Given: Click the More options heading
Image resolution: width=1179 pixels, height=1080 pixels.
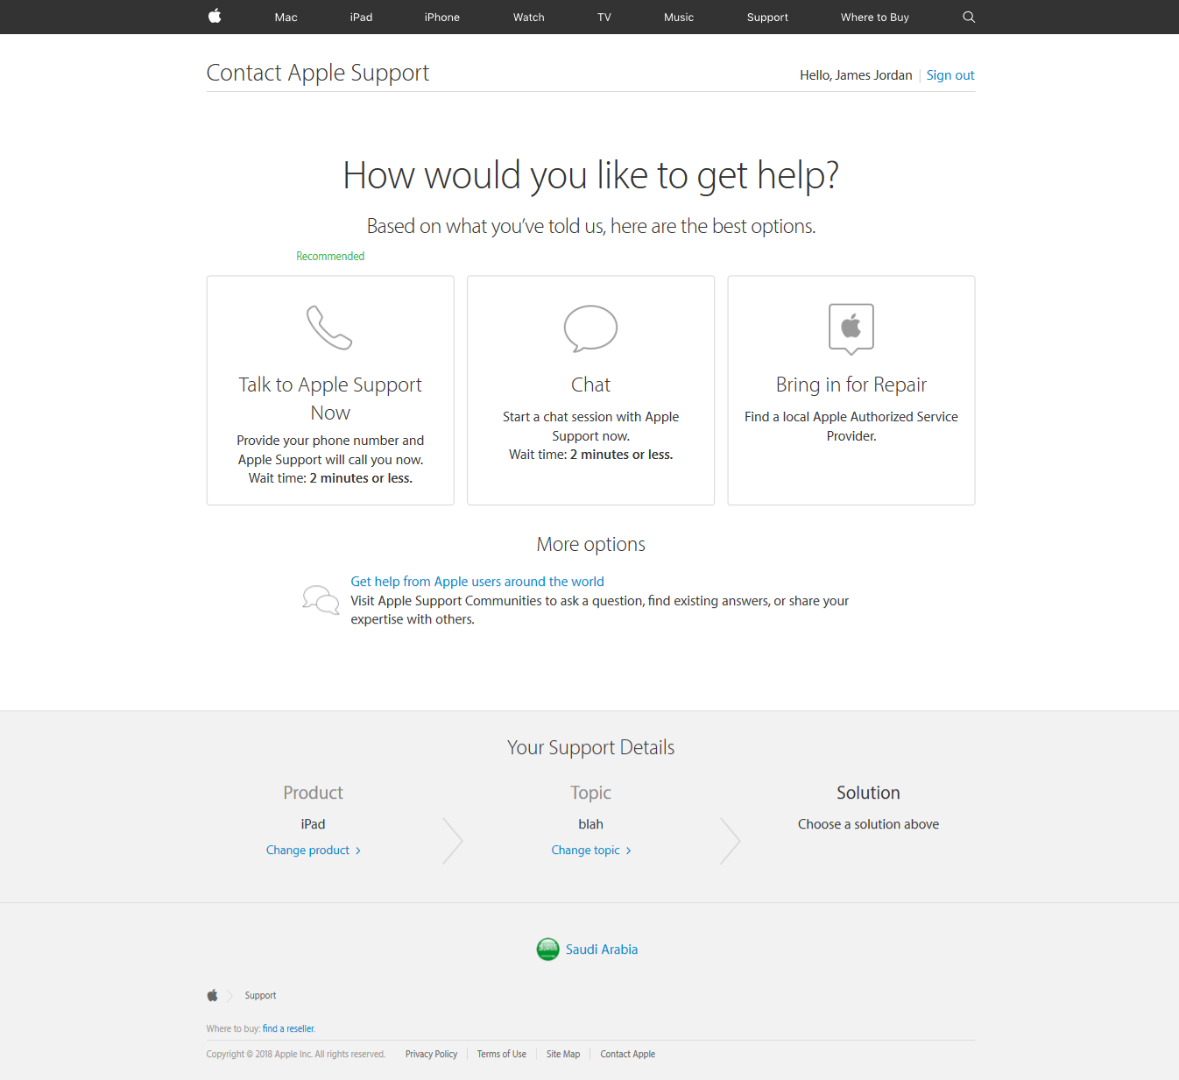Looking at the screenshot, I should coord(590,545).
